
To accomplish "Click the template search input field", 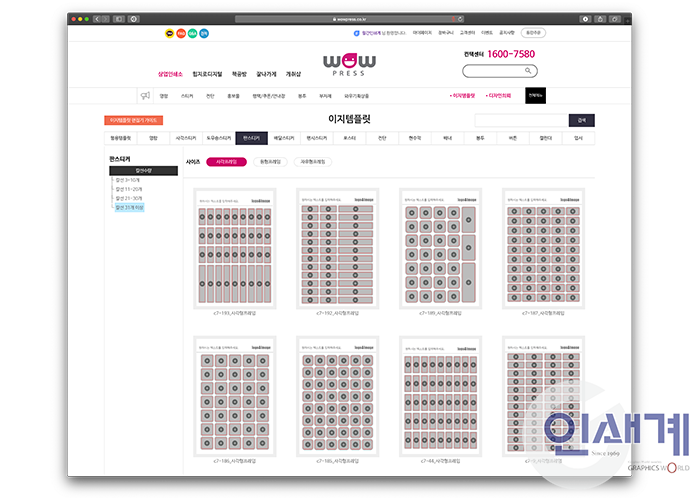I will point(521,120).
